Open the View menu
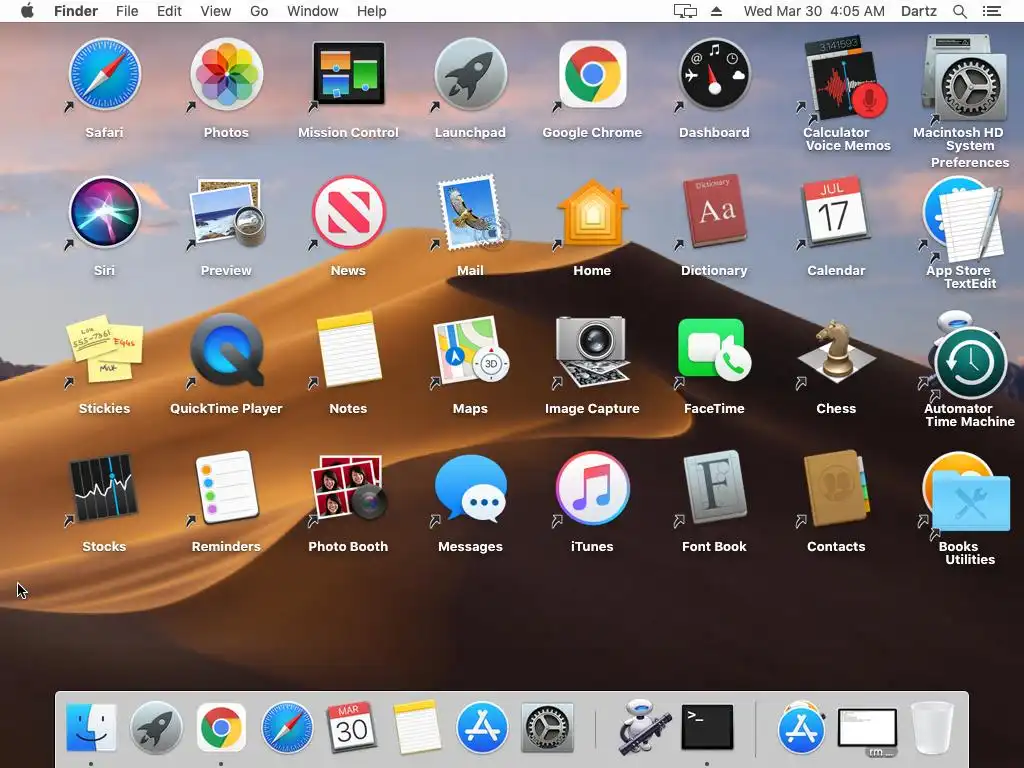The image size is (1024, 768). pyautogui.click(x=216, y=11)
